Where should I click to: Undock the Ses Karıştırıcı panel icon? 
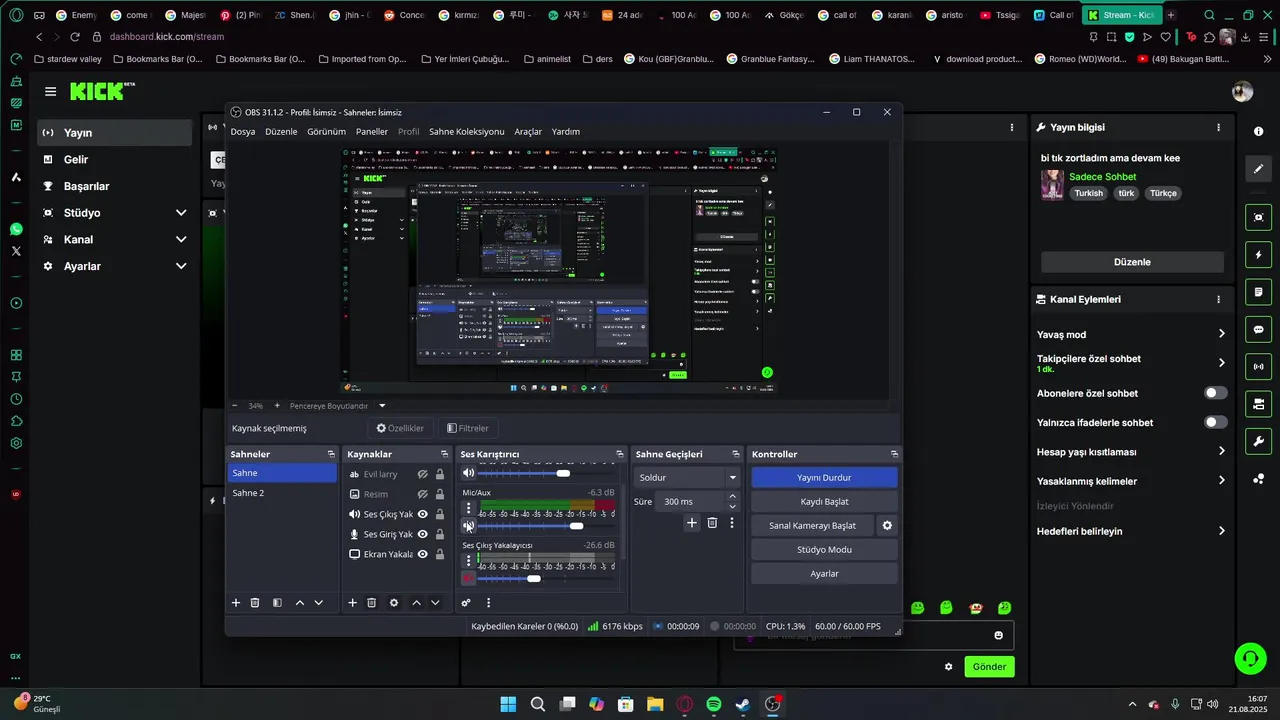point(619,454)
